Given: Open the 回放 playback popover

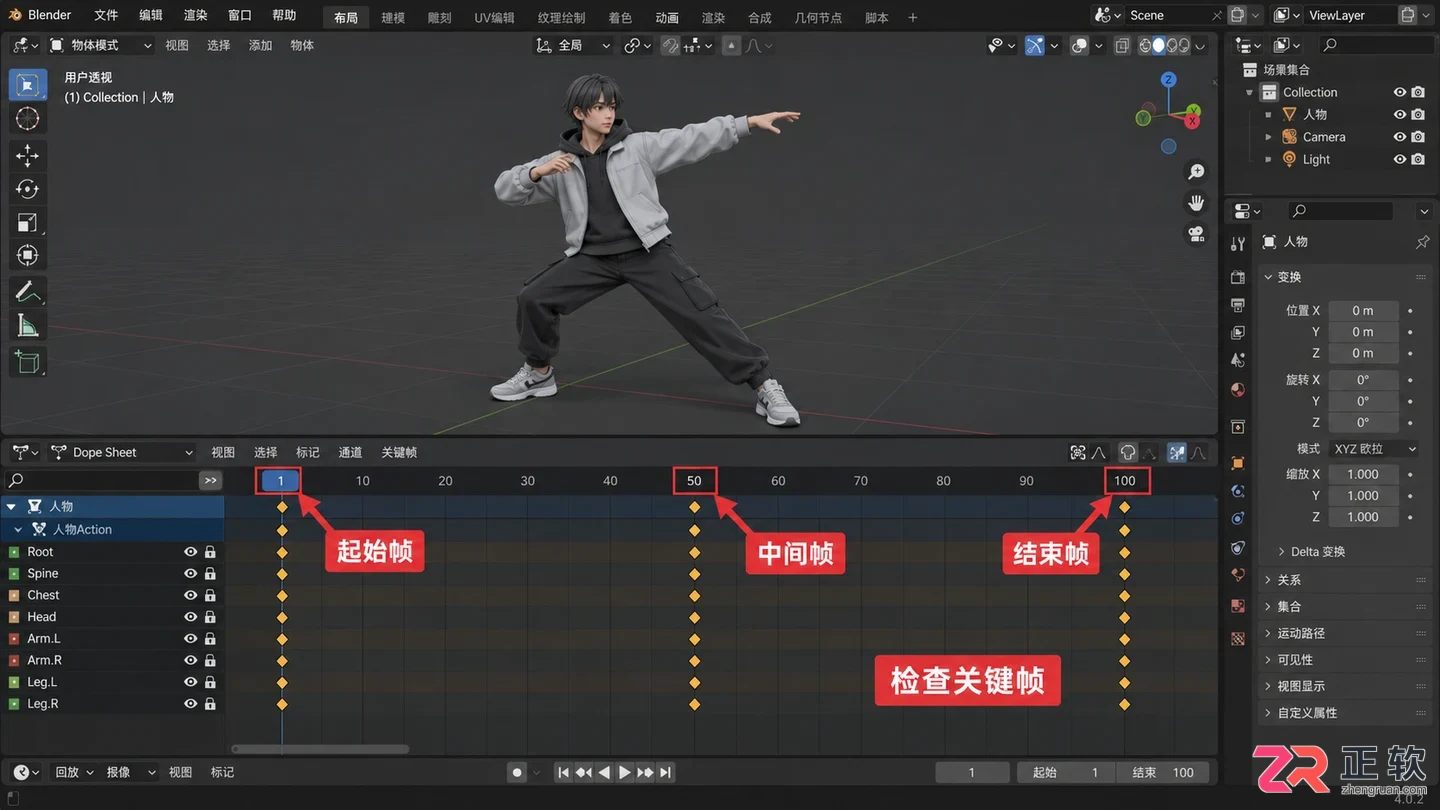Looking at the screenshot, I should click(74, 772).
